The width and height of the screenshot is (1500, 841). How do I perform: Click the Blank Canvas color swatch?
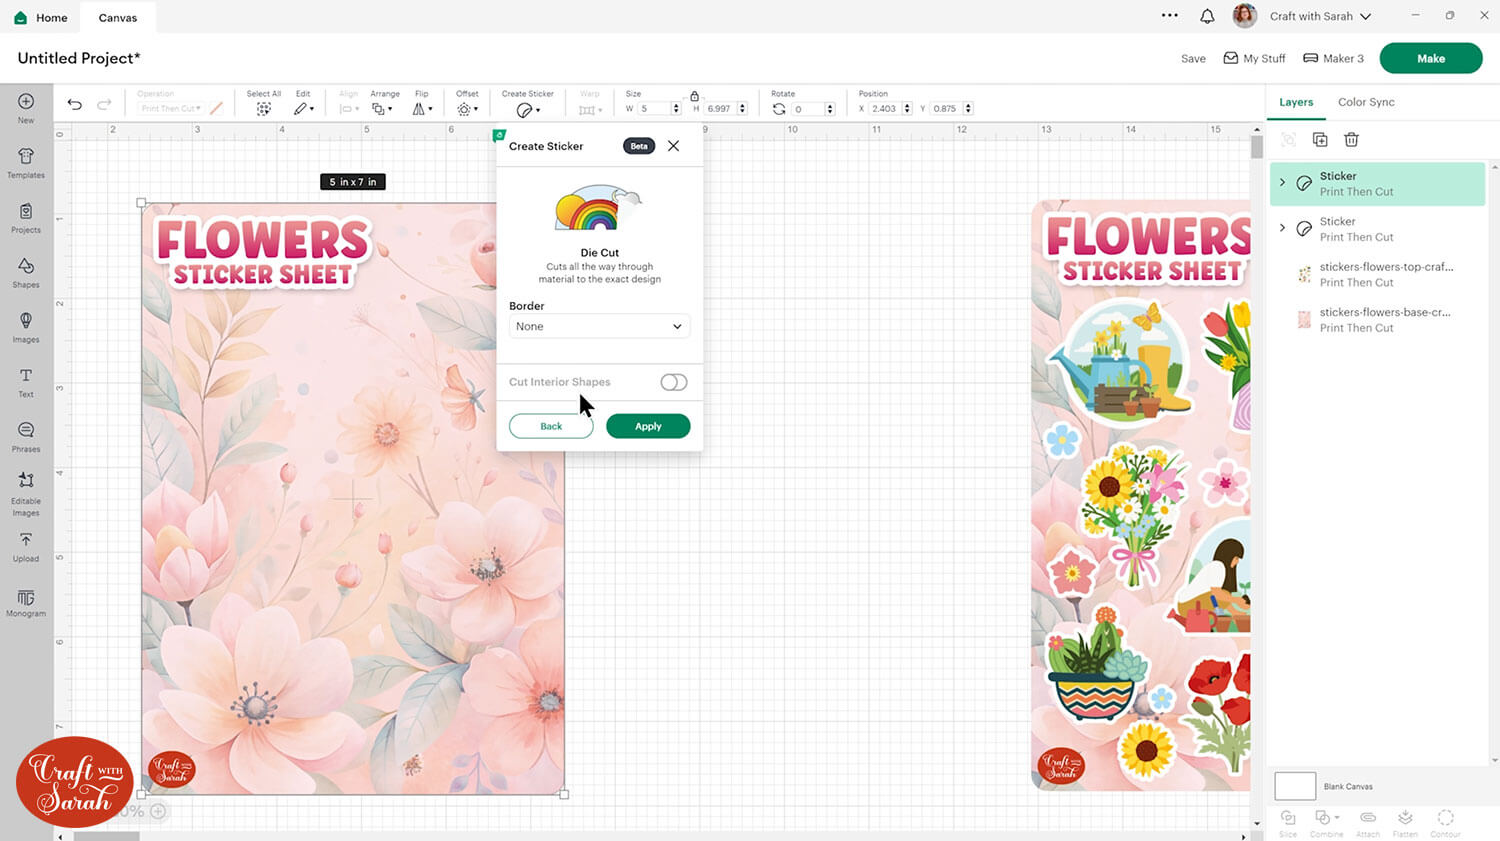pyautogui.click(x=1295, y=786)
